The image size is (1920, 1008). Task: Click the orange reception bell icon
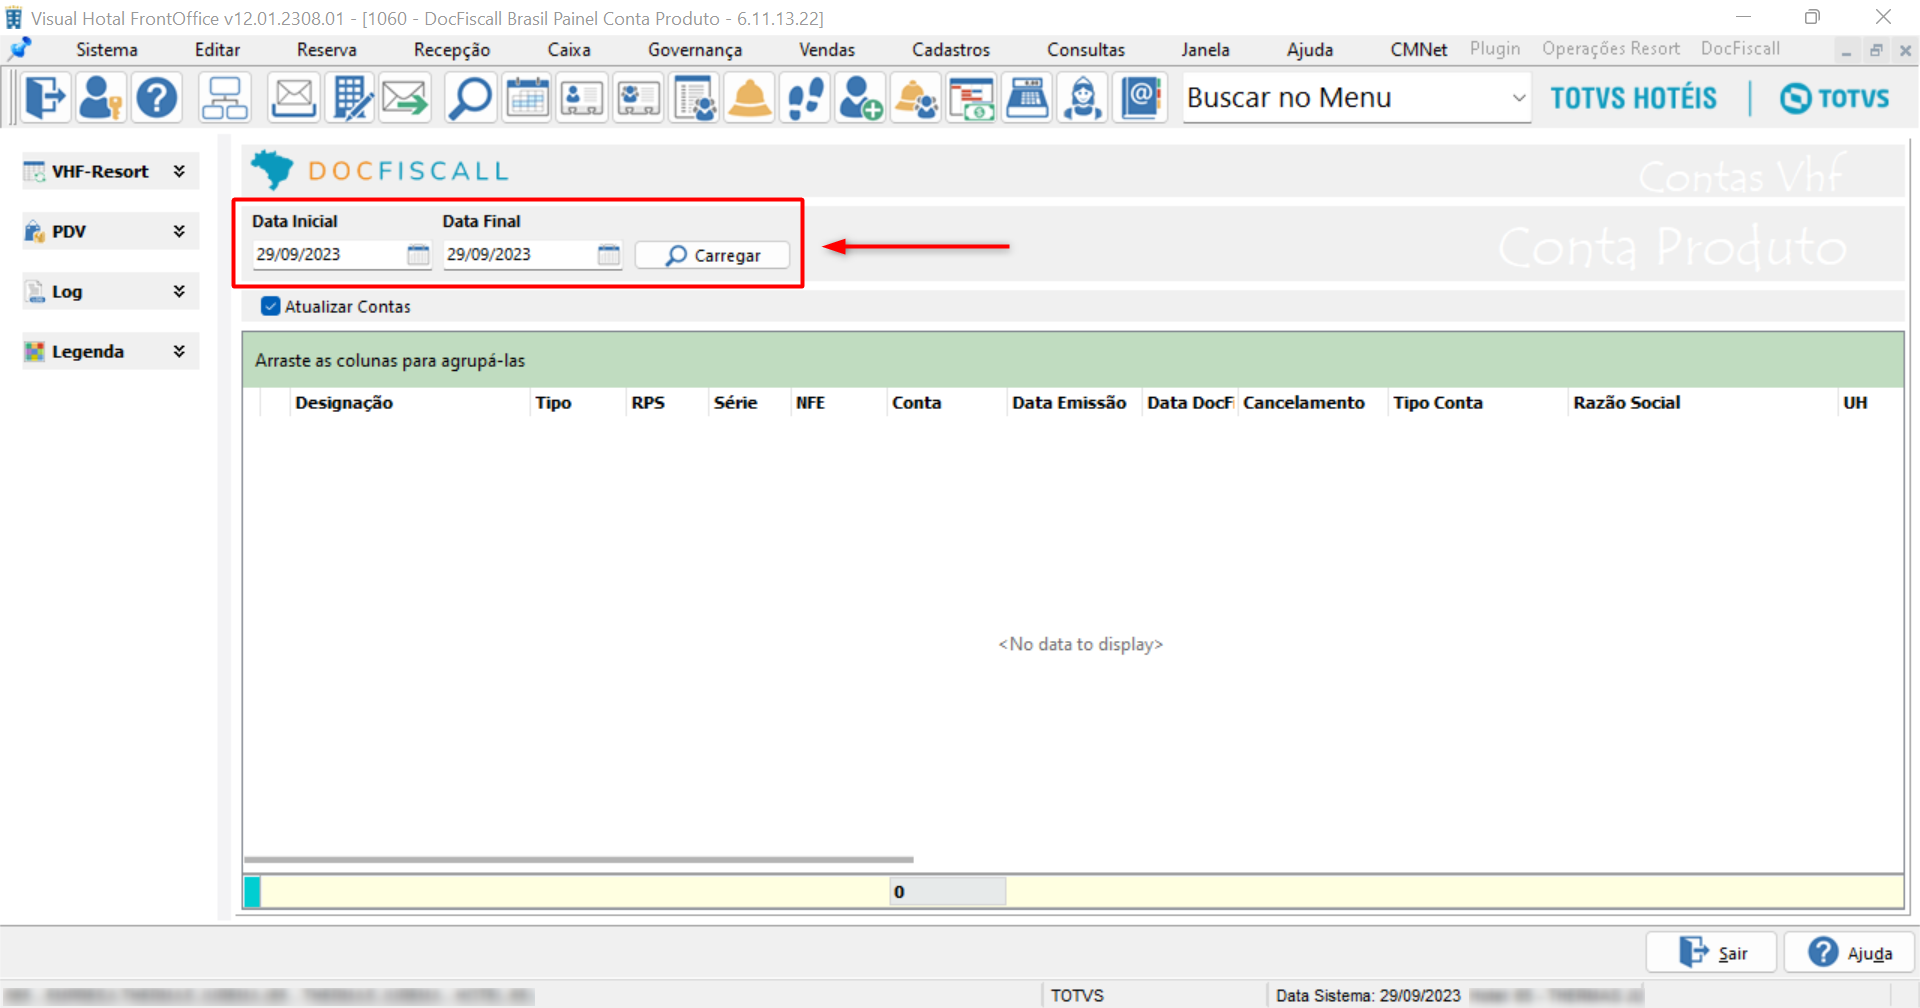tap(750, 98)
